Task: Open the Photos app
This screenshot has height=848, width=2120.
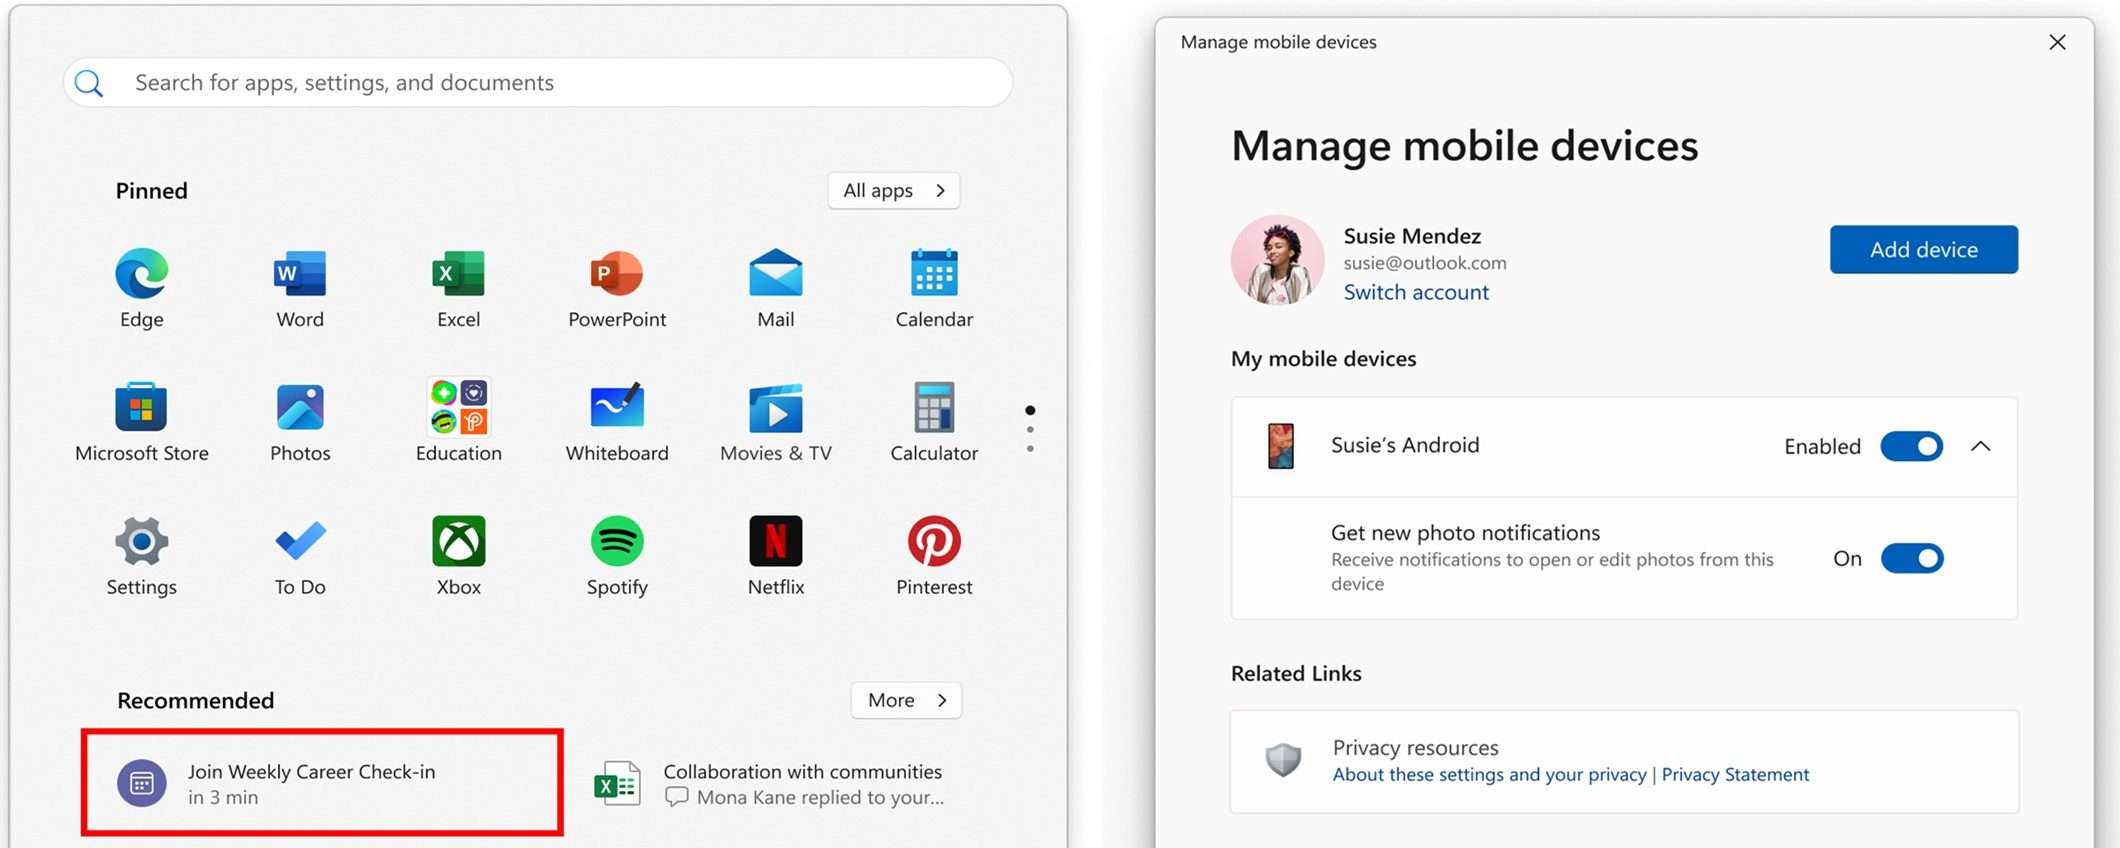Action: (x=300, y=422)
